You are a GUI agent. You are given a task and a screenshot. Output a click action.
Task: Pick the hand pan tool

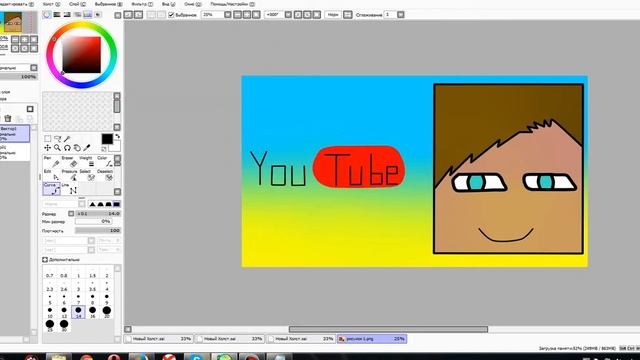click(x=77, y=148)
